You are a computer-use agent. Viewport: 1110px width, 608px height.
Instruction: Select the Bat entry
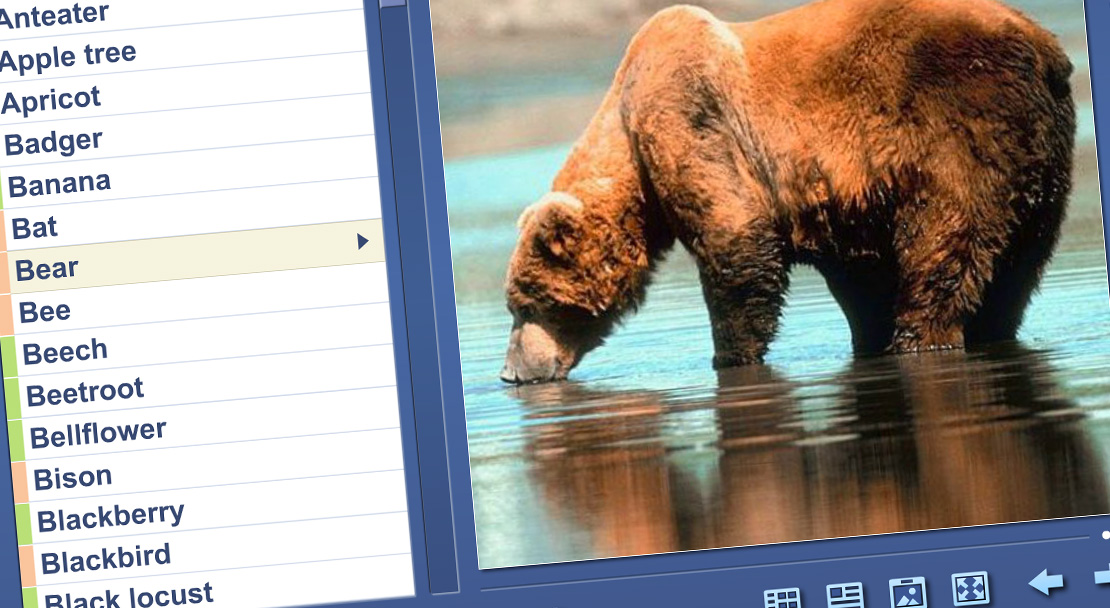click(x=35, y=228)
